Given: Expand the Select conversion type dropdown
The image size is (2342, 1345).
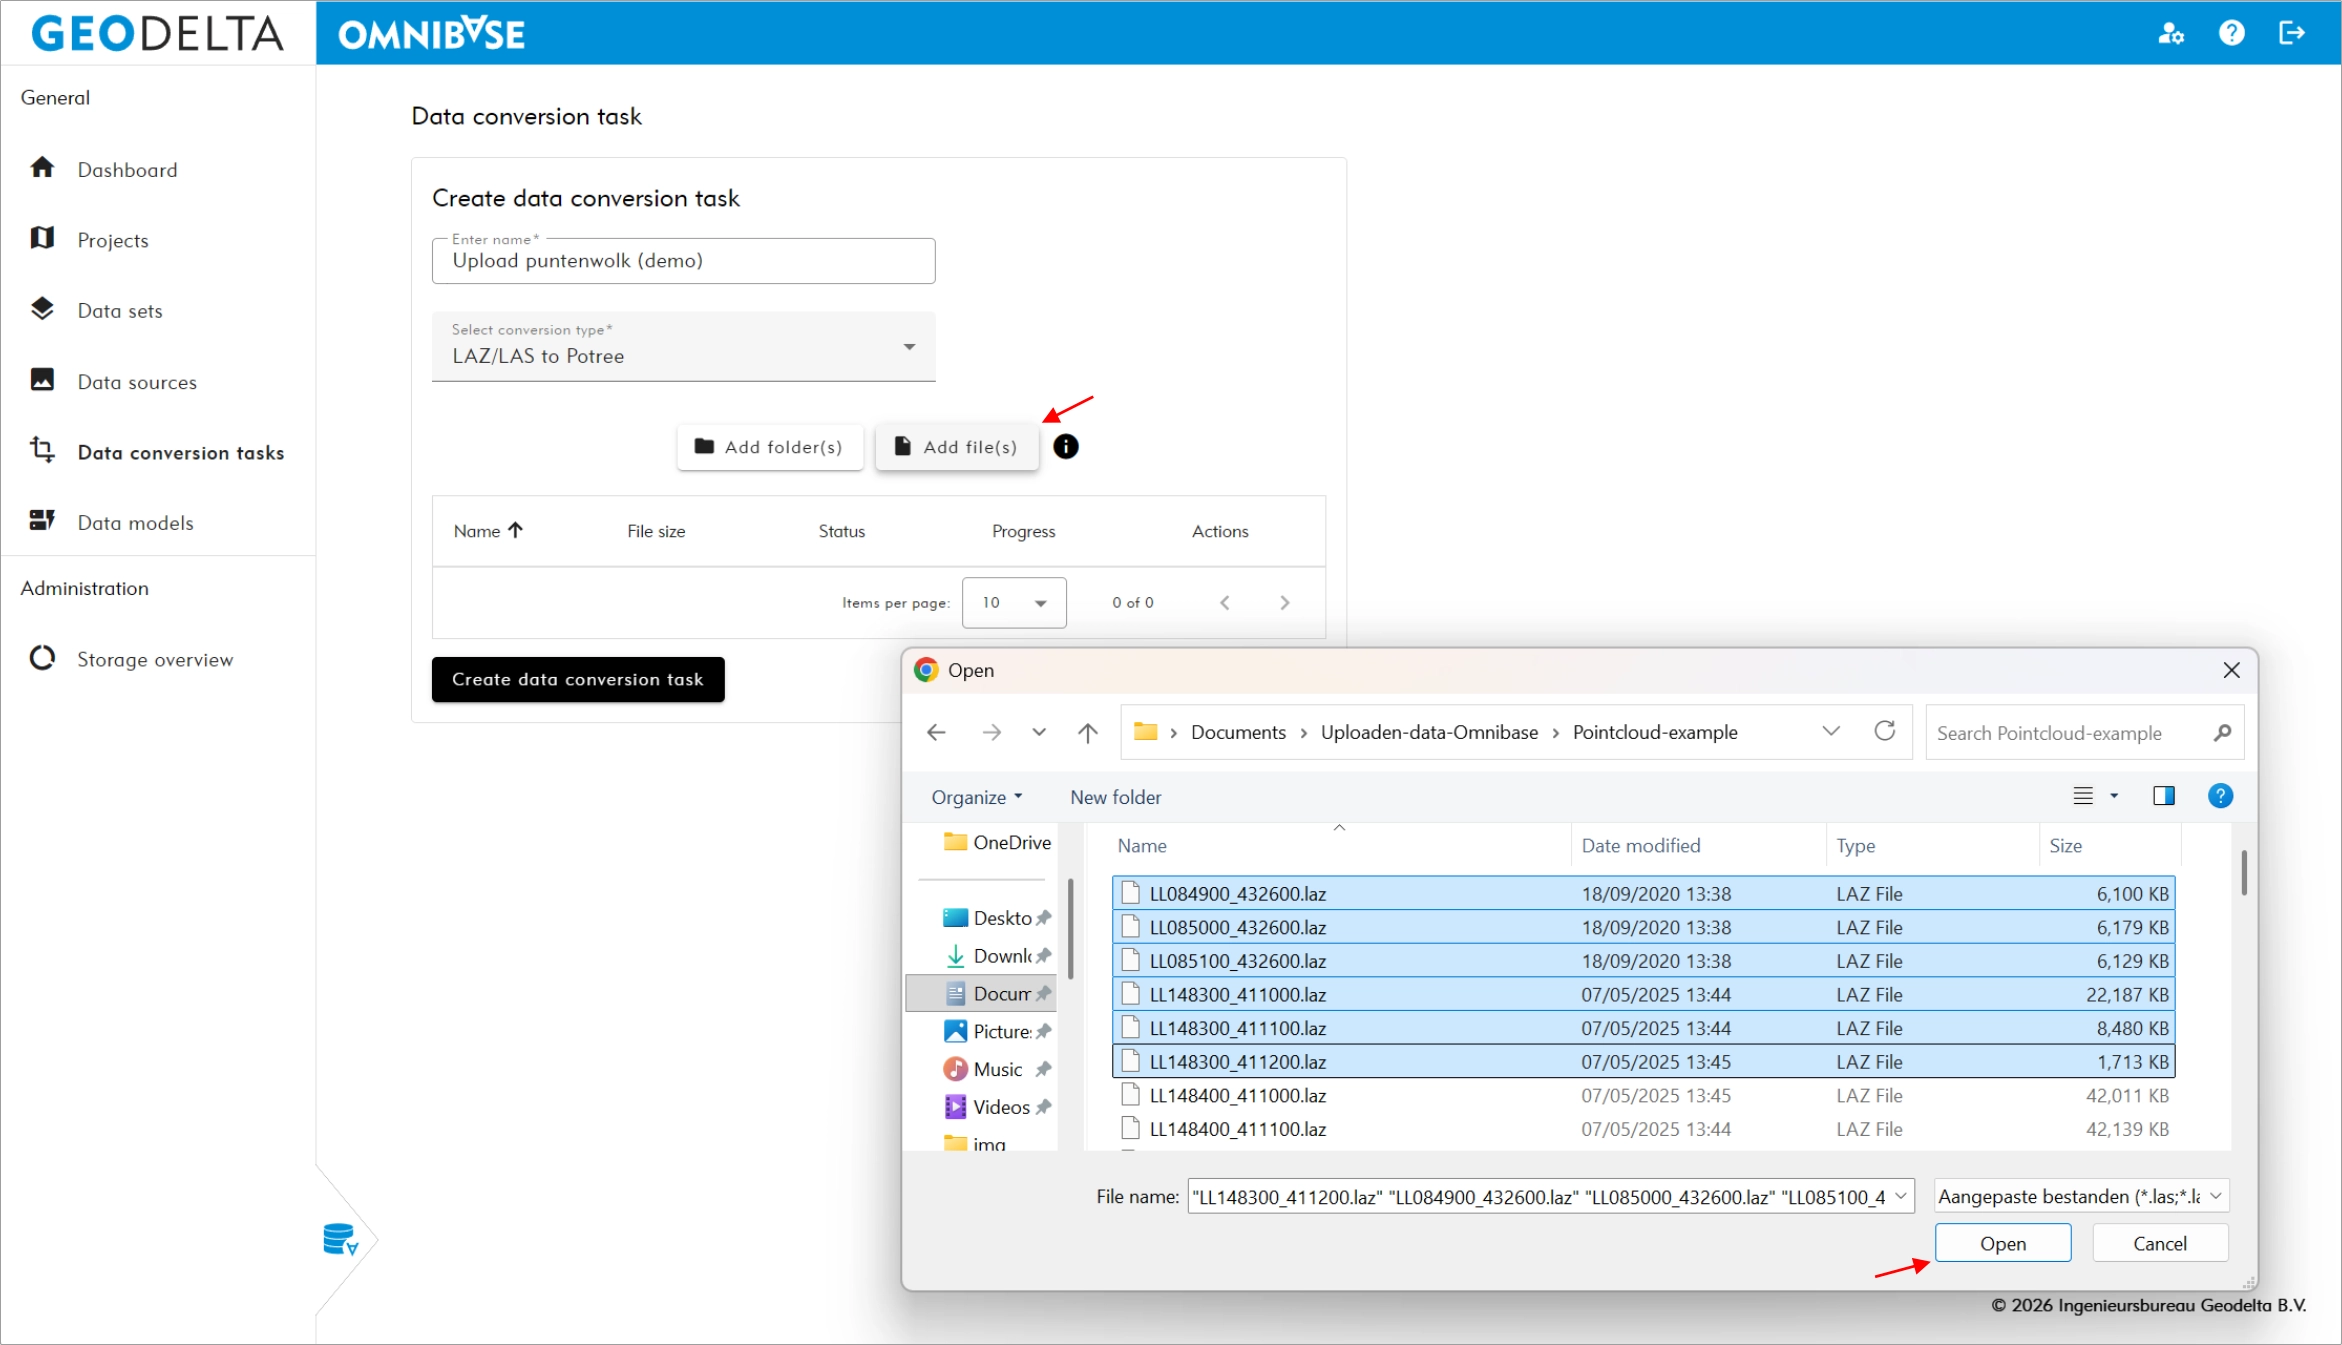Looking at the screenshot, I should 684,347.
